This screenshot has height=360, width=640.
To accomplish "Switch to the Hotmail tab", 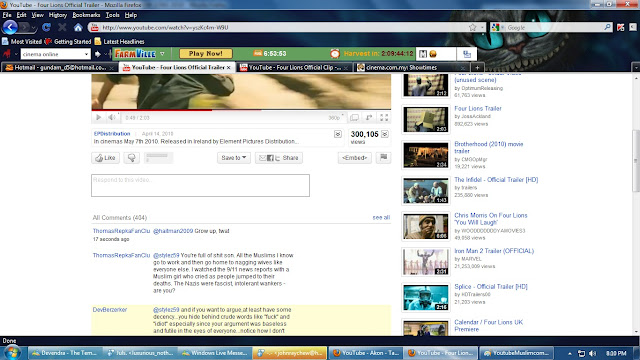I will pos(60,67).
